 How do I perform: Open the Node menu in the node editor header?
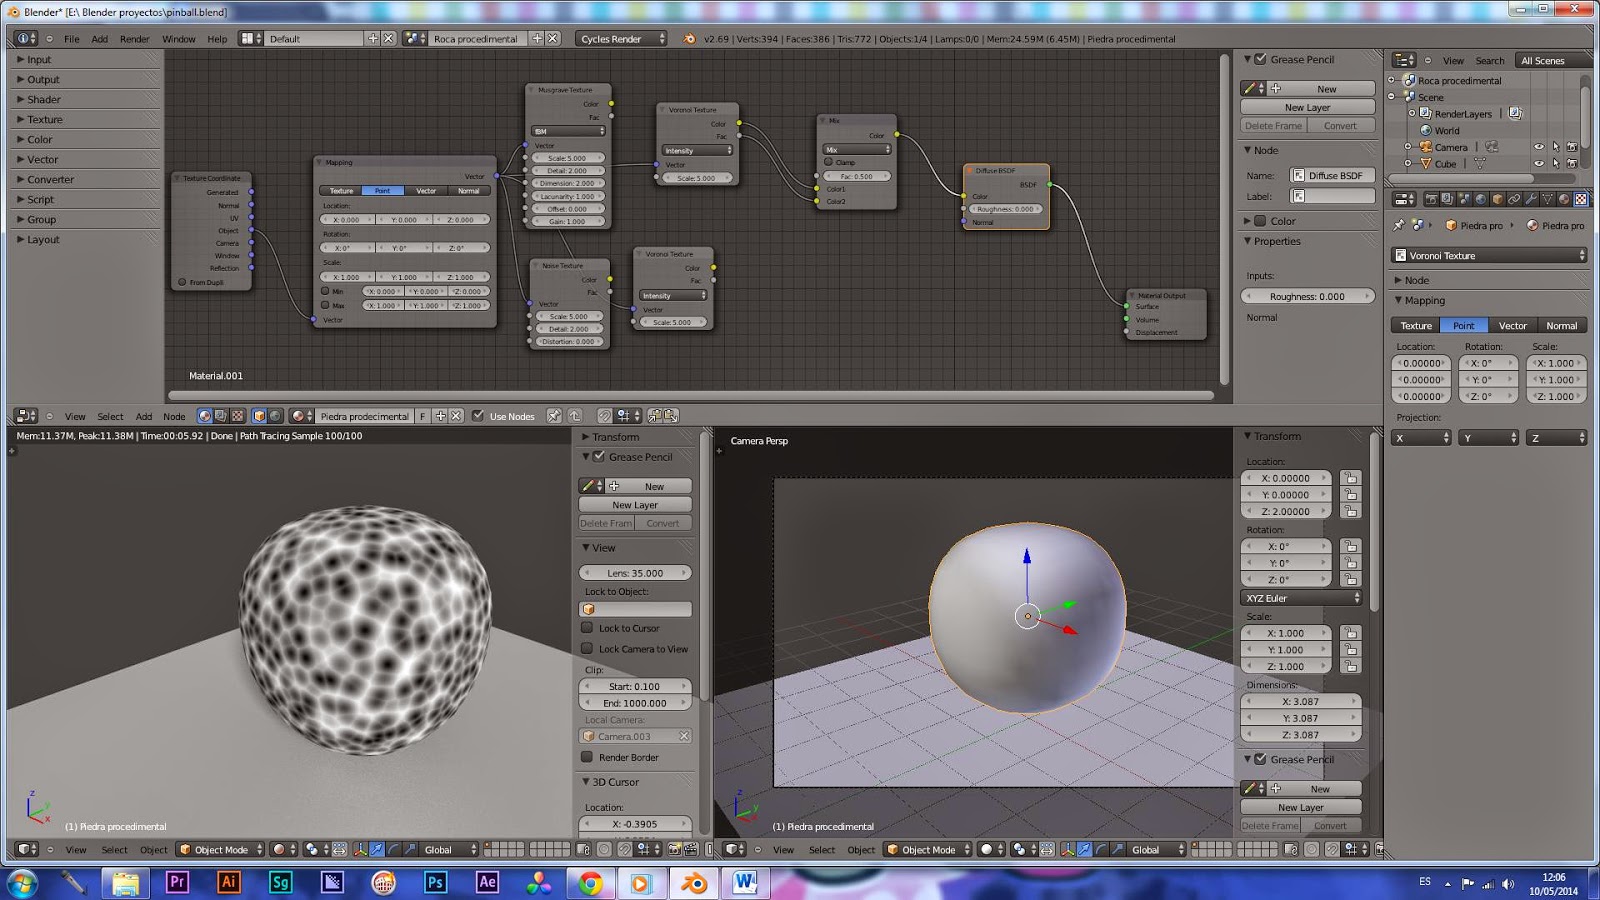pos(173,416)
